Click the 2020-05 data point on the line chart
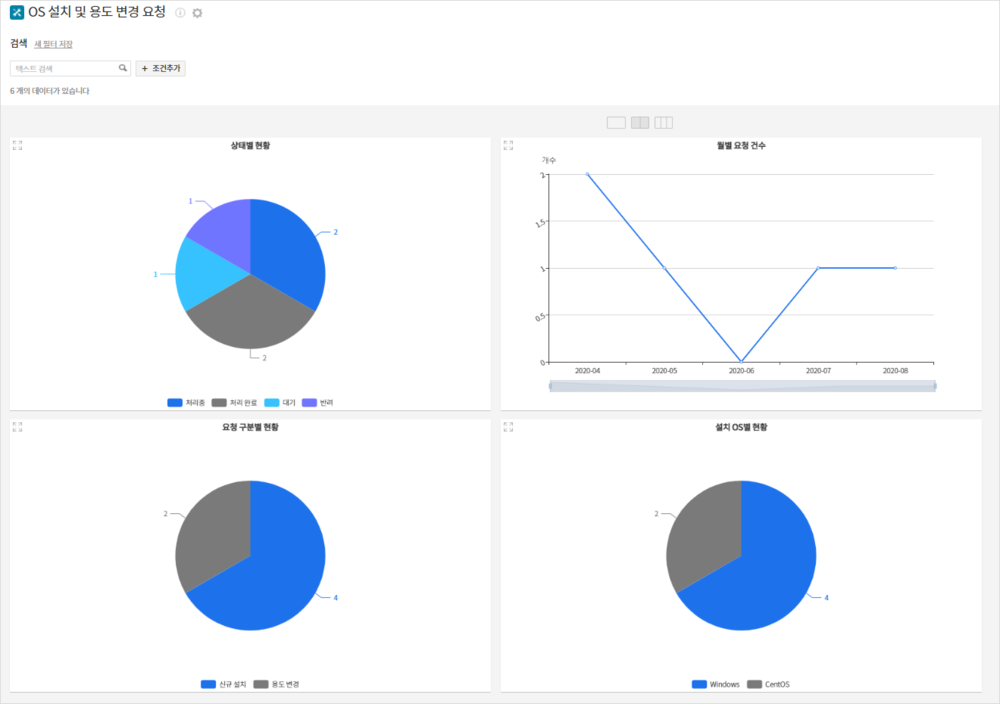This screenshot has width=1000, height=704. [665, 268]
